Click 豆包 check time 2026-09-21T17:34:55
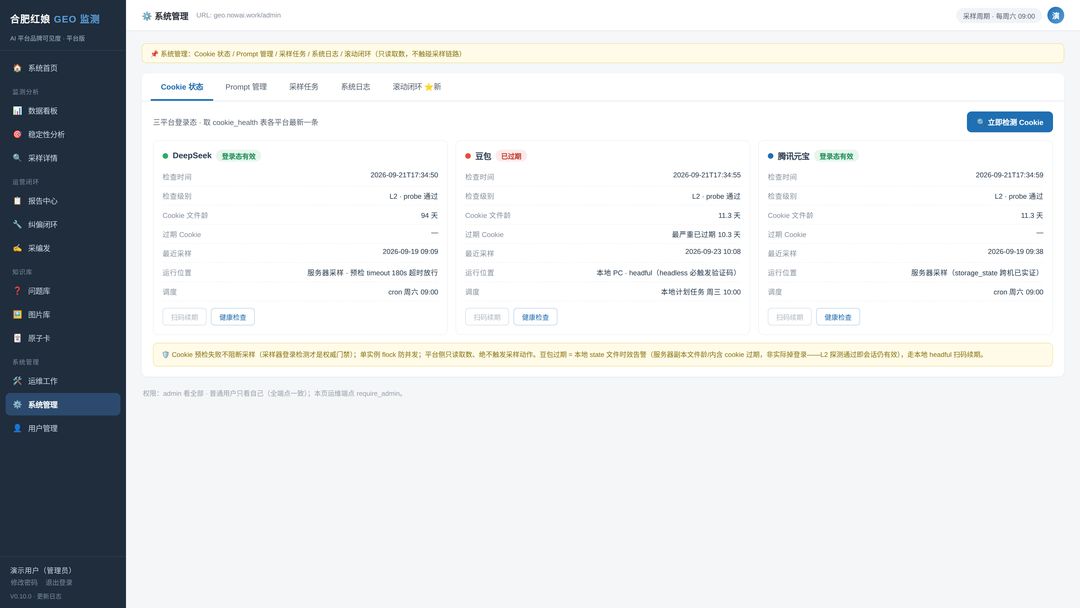 point(707,176)
